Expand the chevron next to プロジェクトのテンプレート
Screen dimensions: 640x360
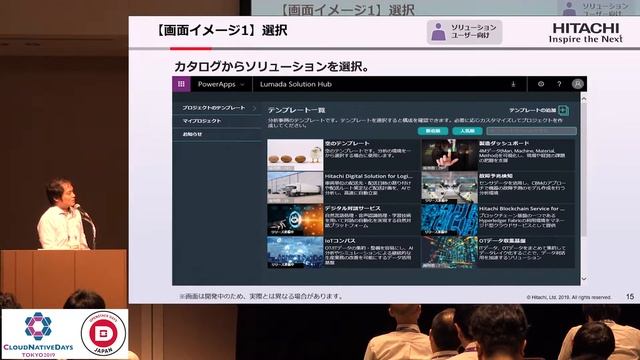[x=254, y=108]
